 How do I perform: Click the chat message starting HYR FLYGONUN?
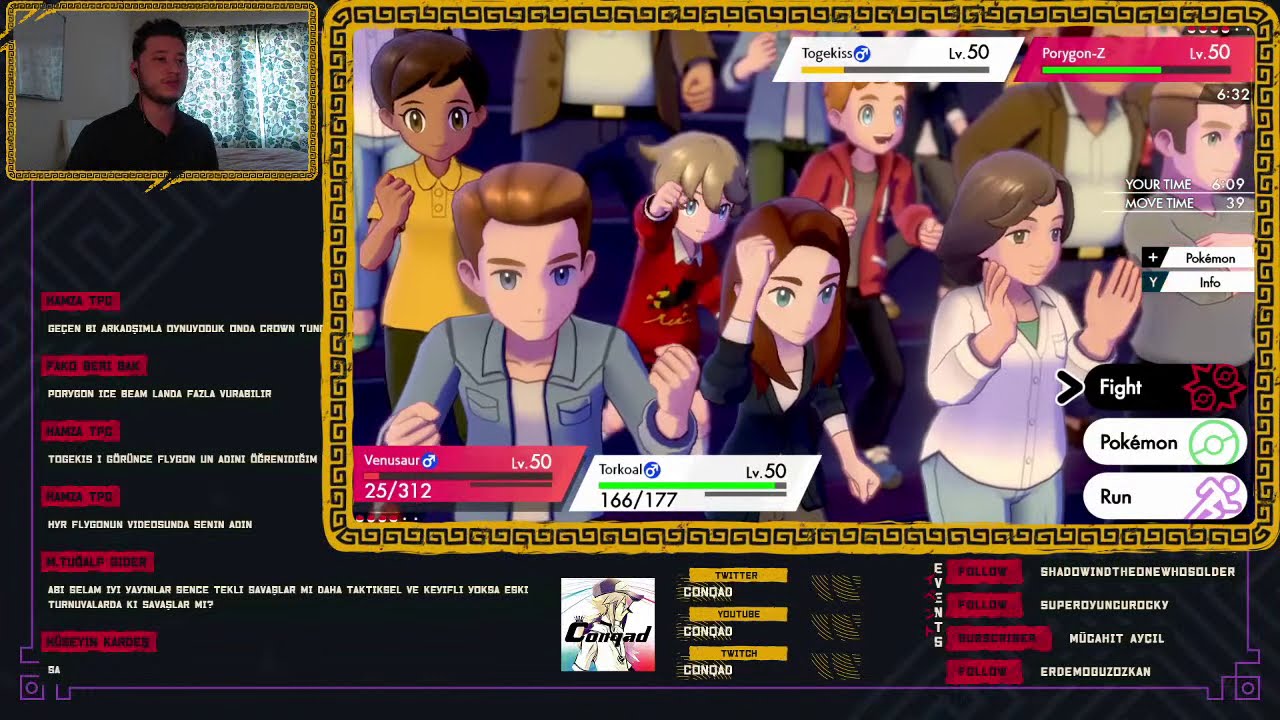(150, 524)
